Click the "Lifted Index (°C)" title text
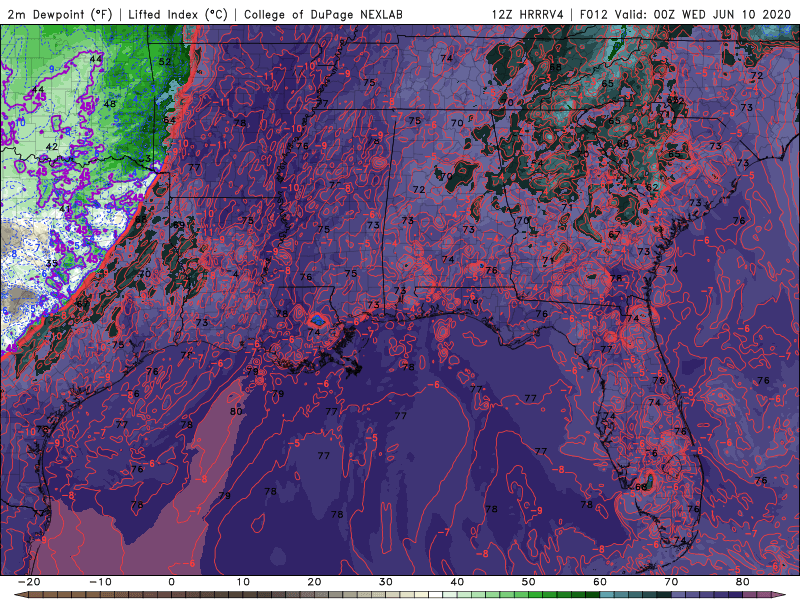 point(178,14)
